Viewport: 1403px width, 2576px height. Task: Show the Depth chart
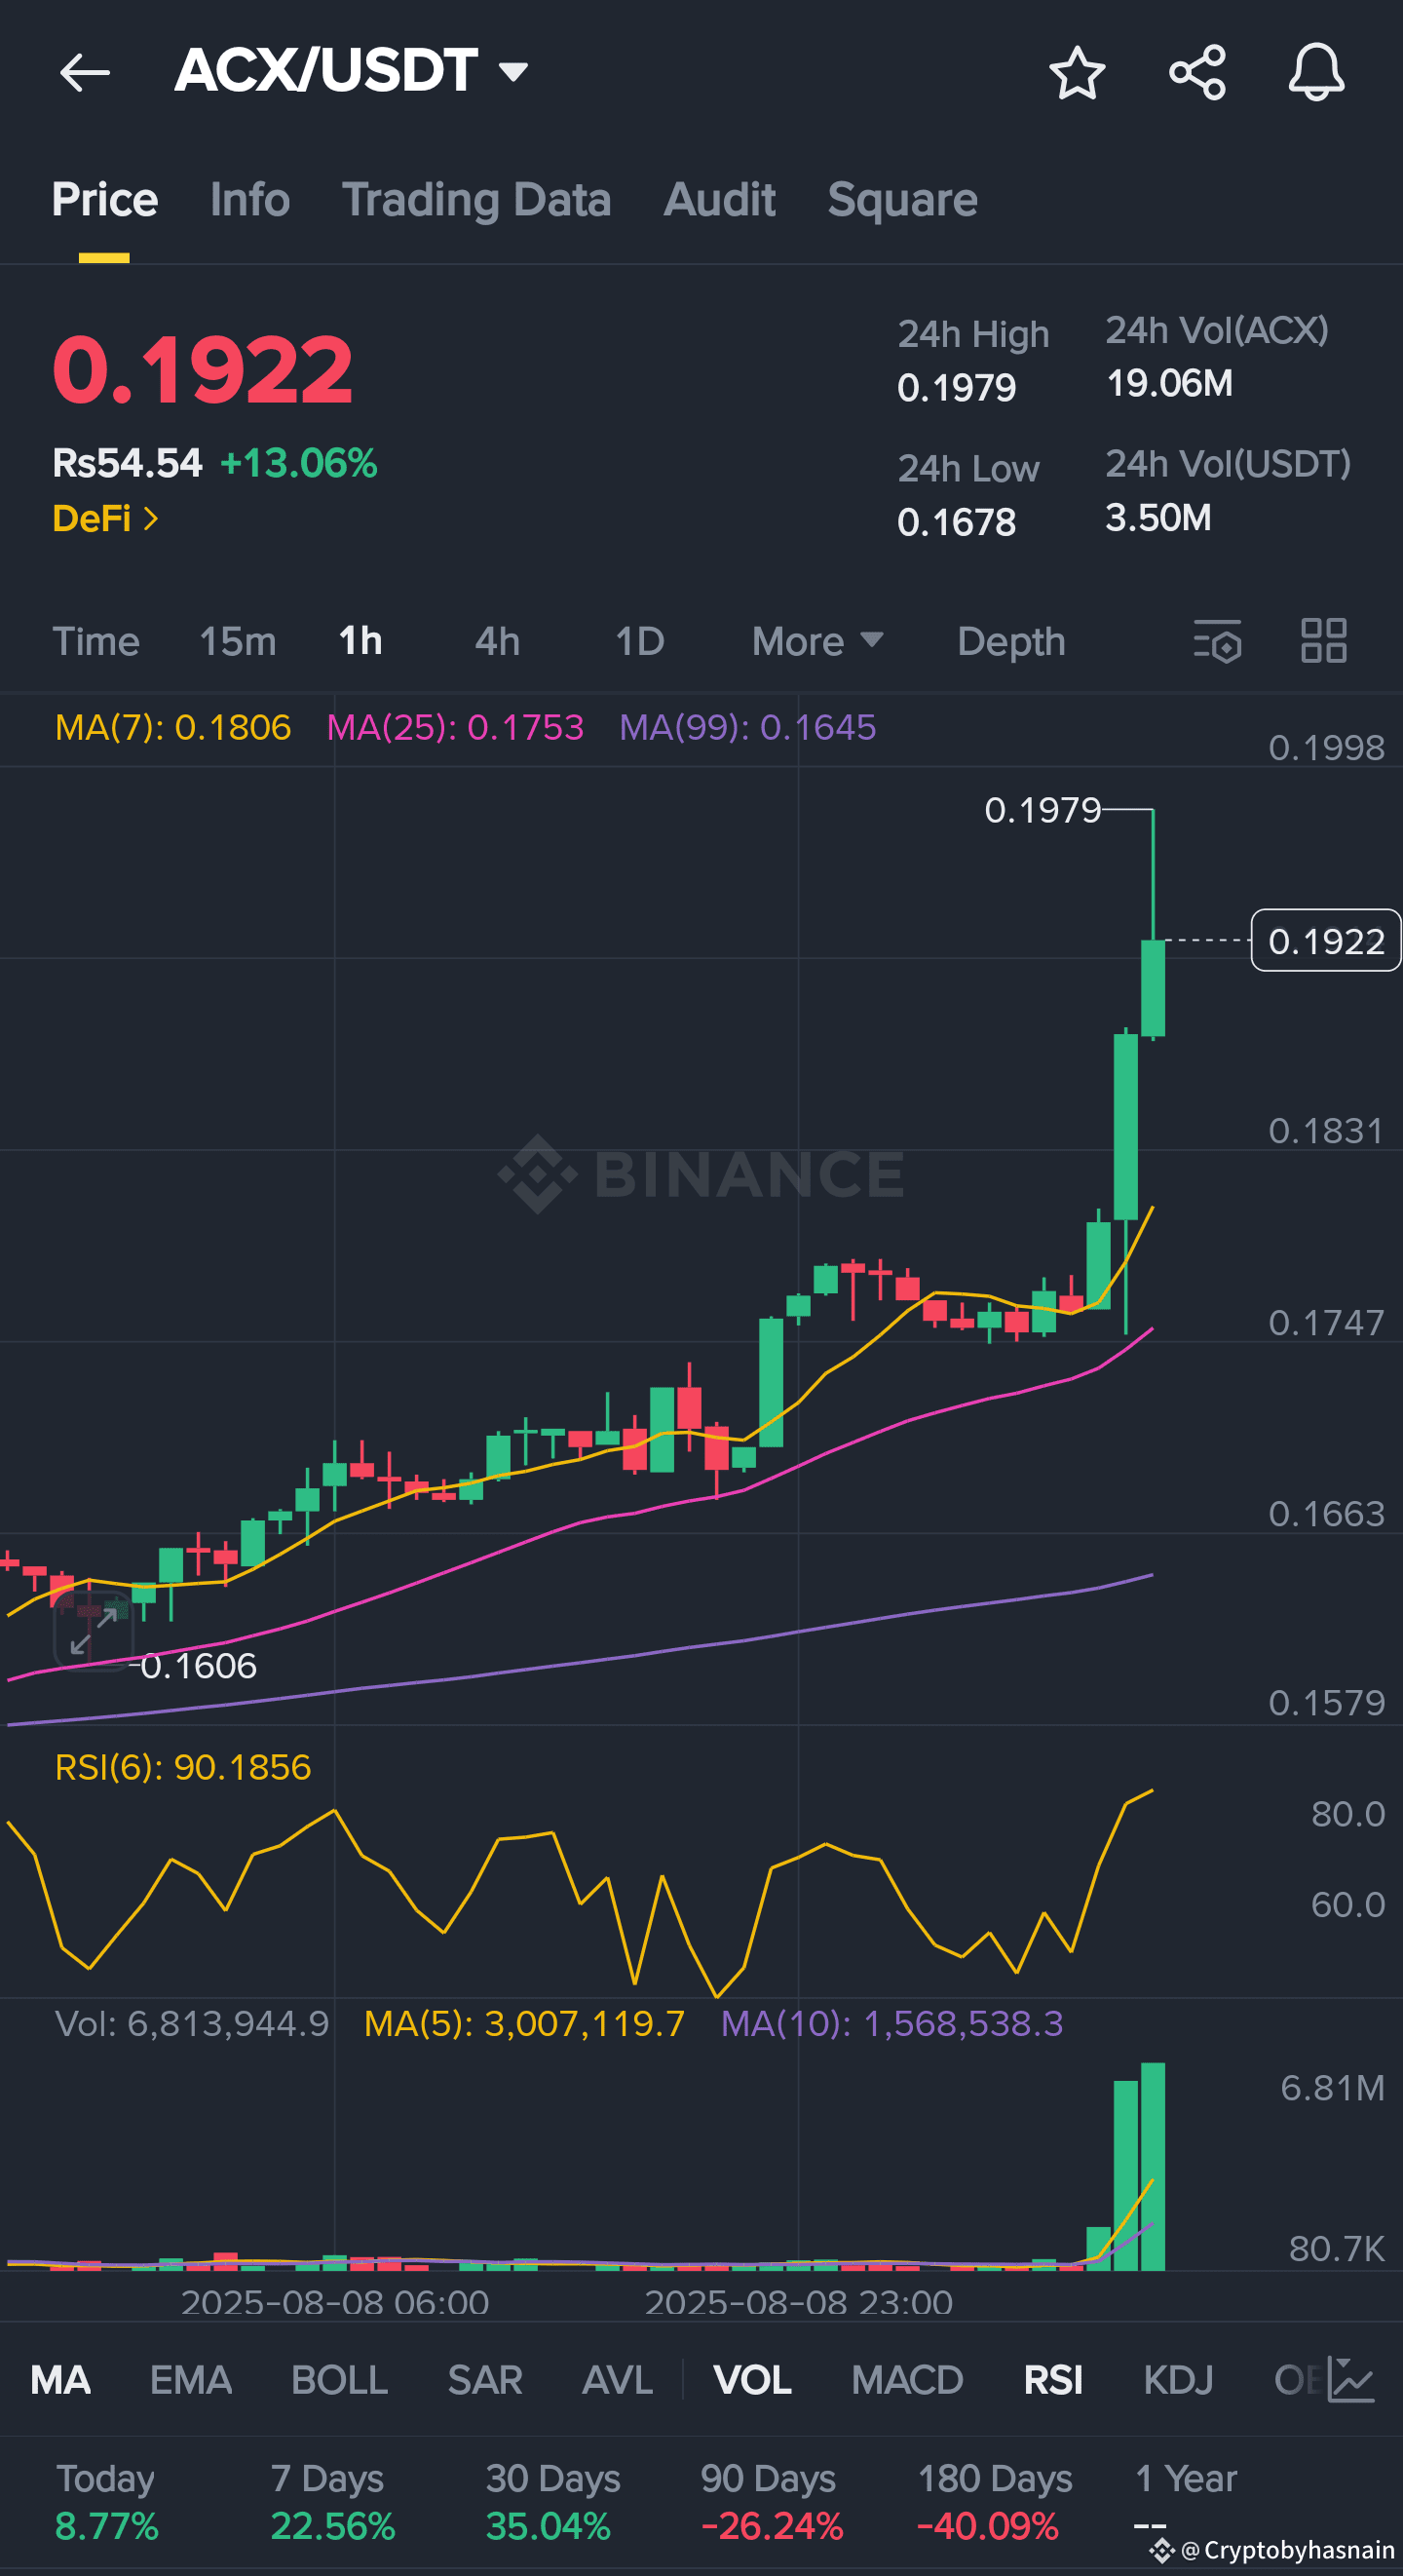(1011, 641)
